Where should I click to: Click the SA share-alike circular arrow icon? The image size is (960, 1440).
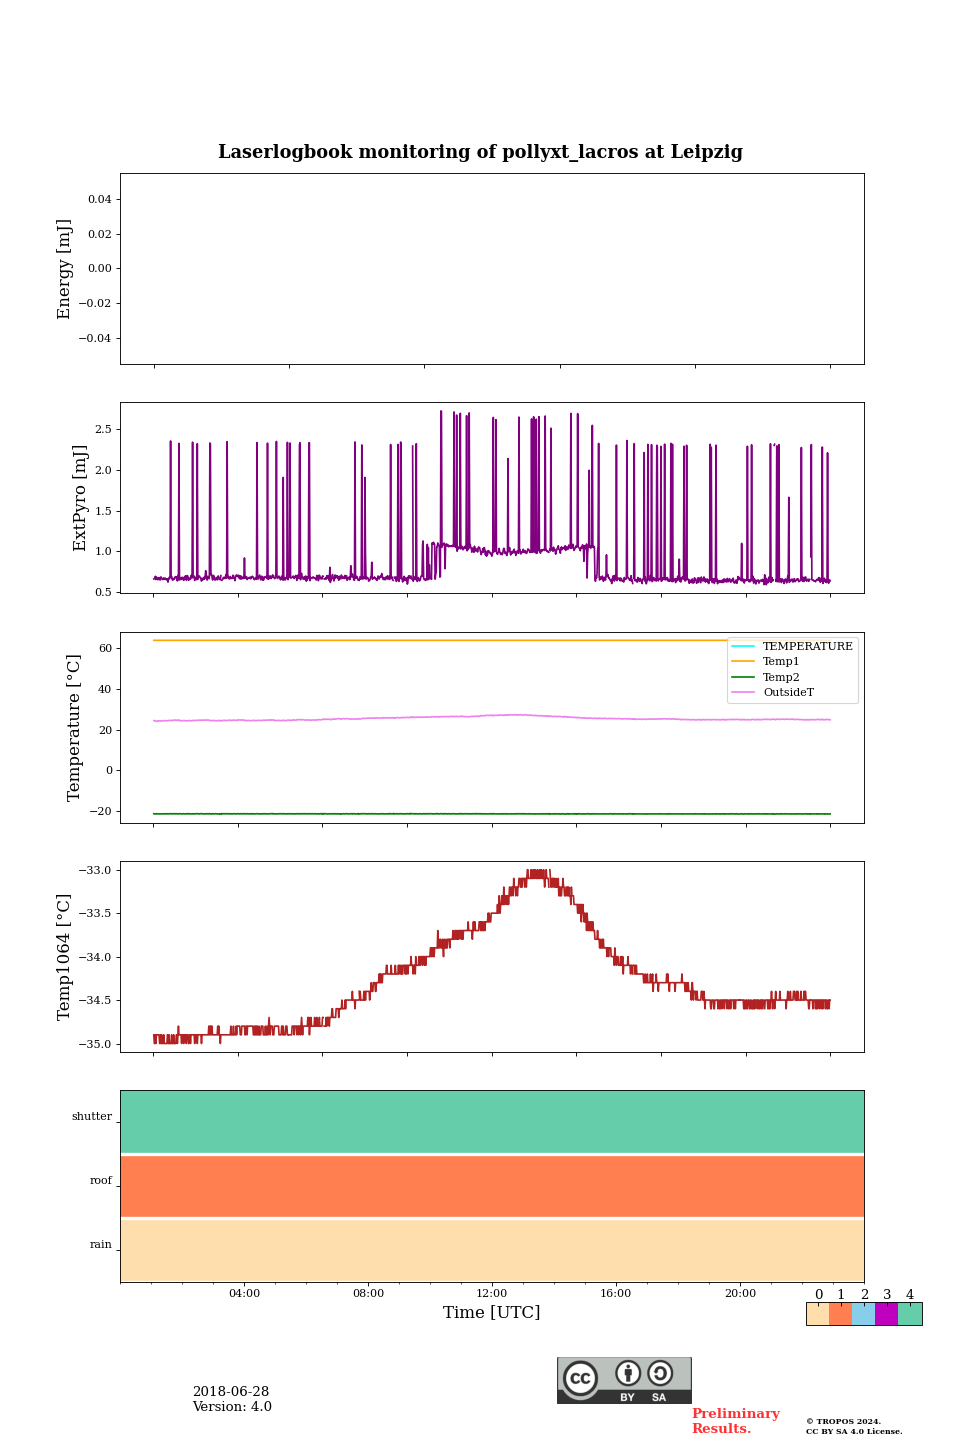(660, 1373)
